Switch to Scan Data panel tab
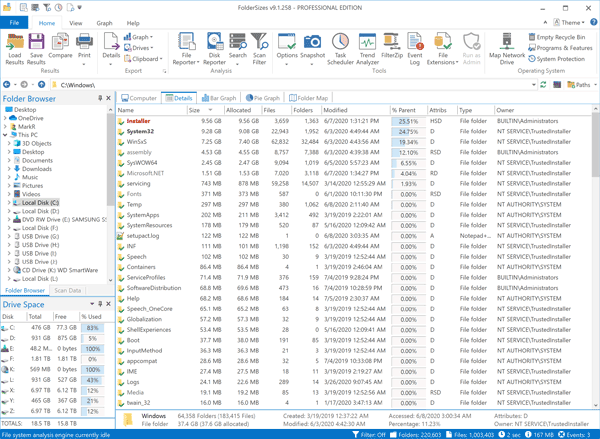The width and height of the screenshot is (600, 439). pos(68,290)
